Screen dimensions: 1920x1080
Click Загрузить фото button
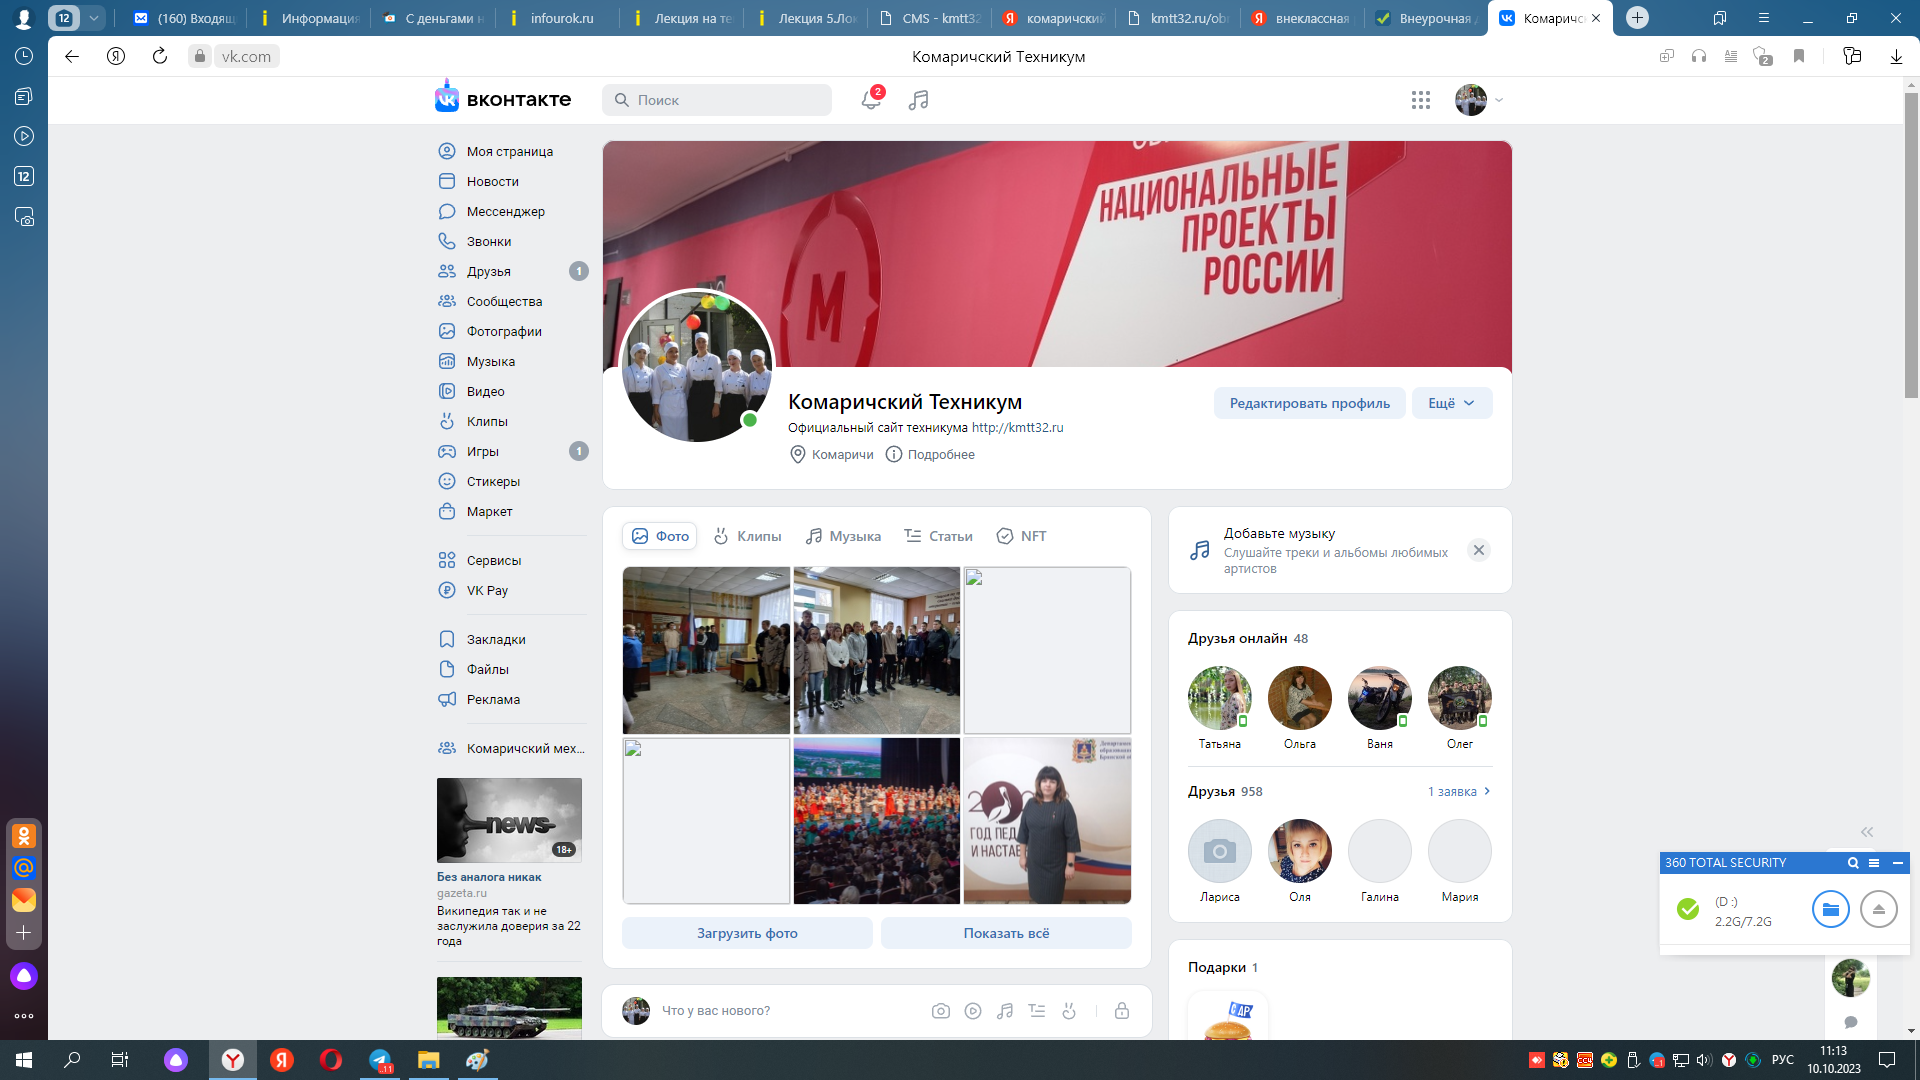coord(747,933)
